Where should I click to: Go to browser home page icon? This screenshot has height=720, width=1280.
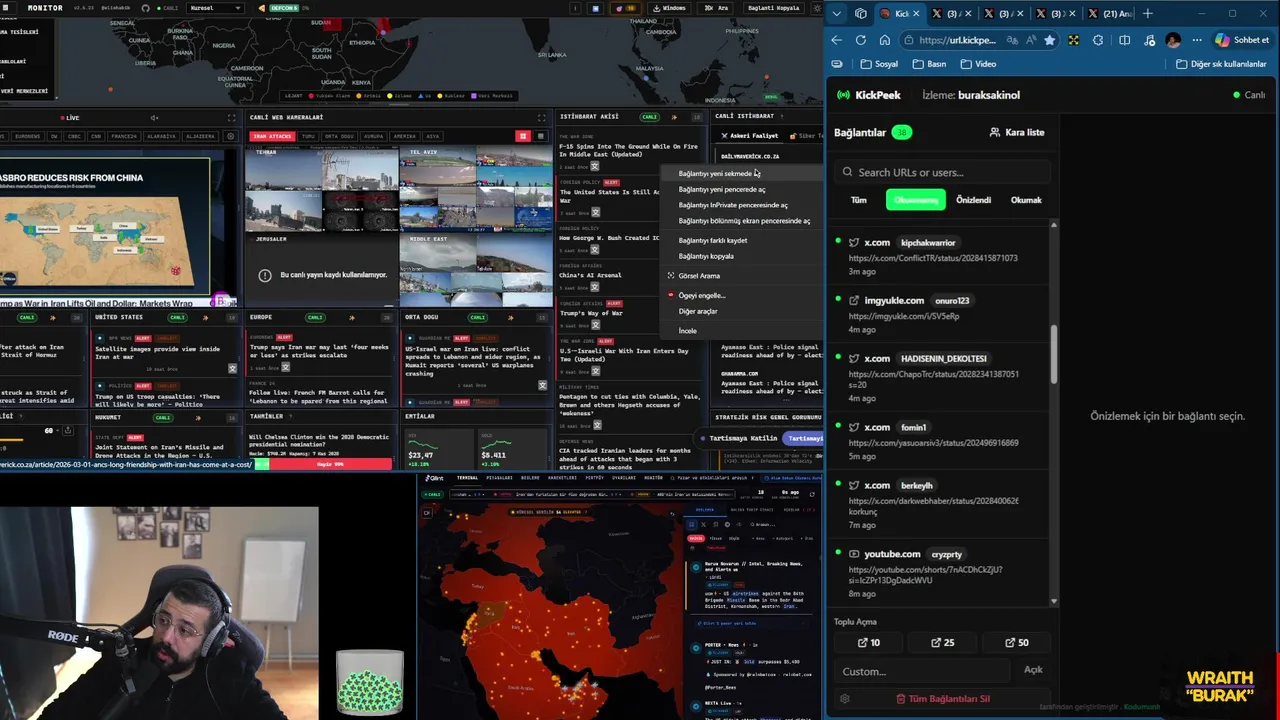[x=885, y=40]
